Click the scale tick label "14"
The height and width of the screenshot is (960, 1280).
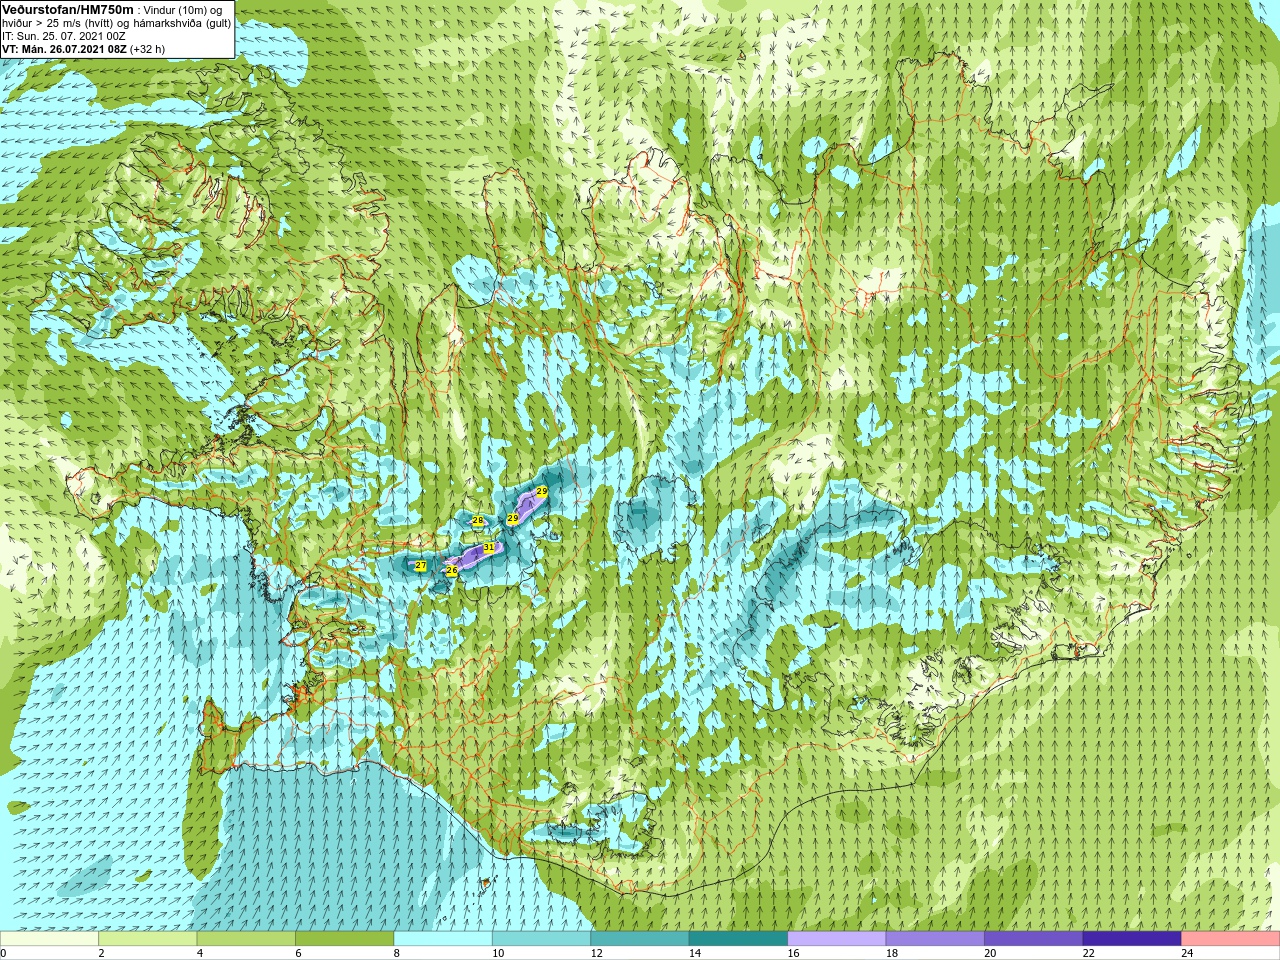(695, 953)
